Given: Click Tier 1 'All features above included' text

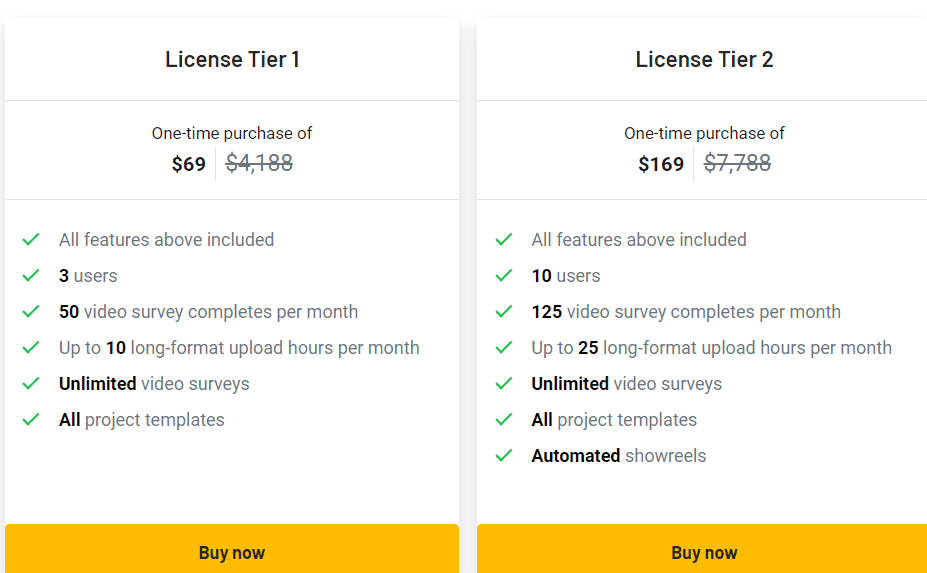Looking at the screenshot, I should coord(166,239).
